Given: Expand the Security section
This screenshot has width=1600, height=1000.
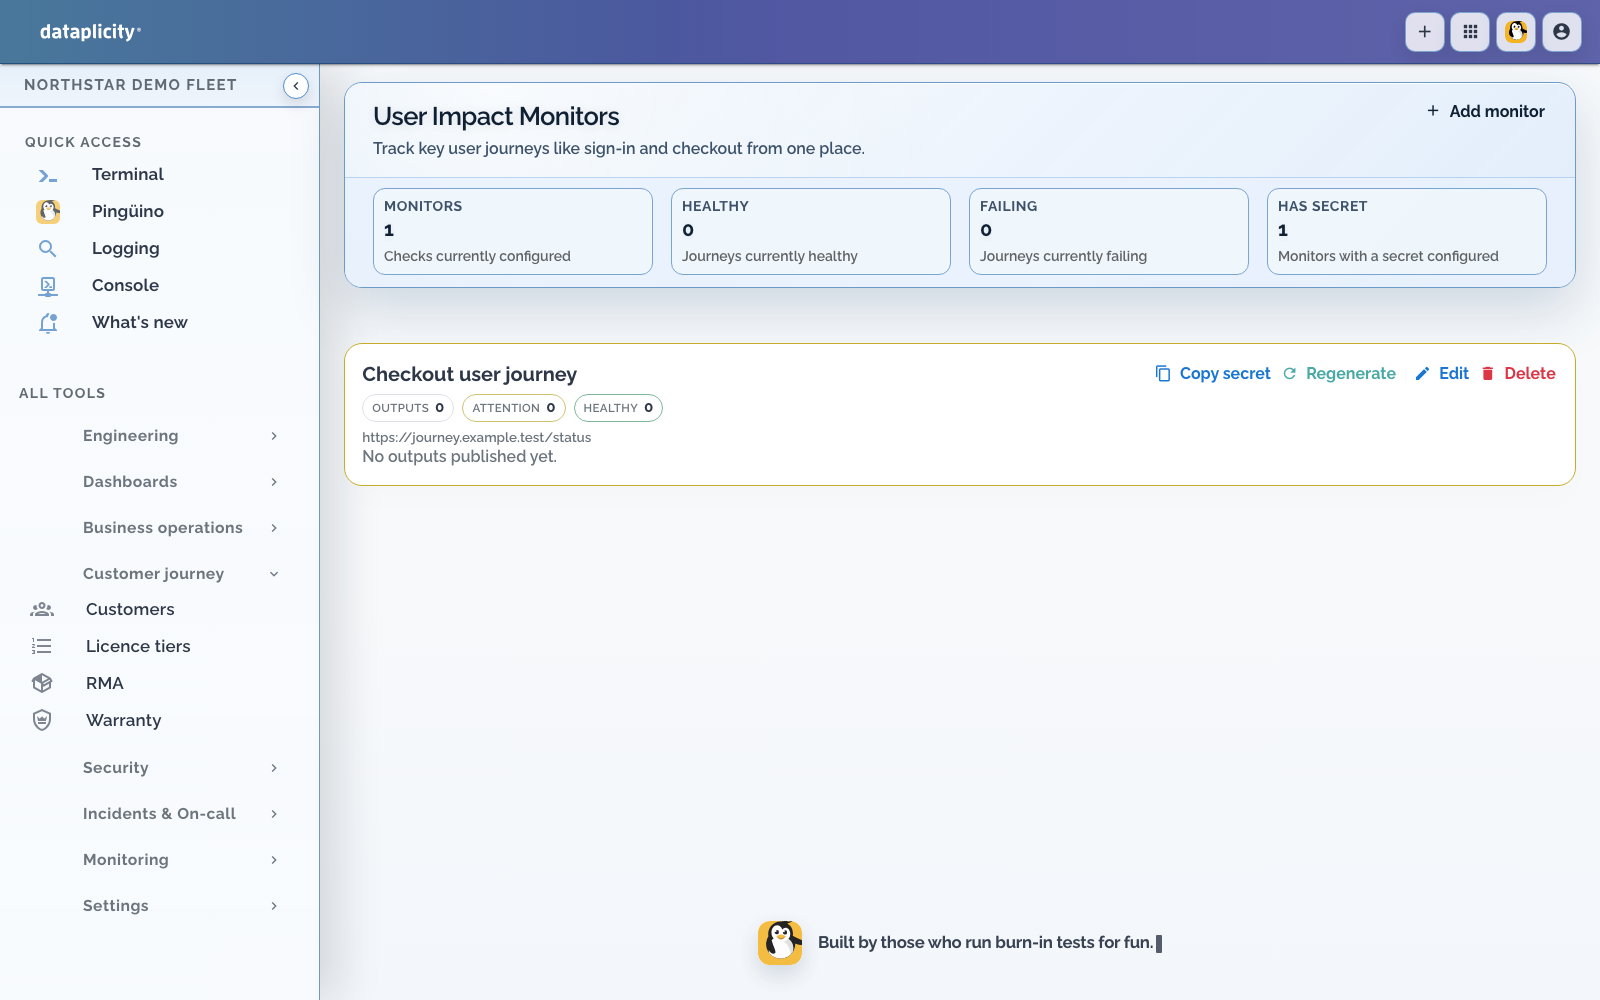Looking at the screenshot, I should pos(180,768).
